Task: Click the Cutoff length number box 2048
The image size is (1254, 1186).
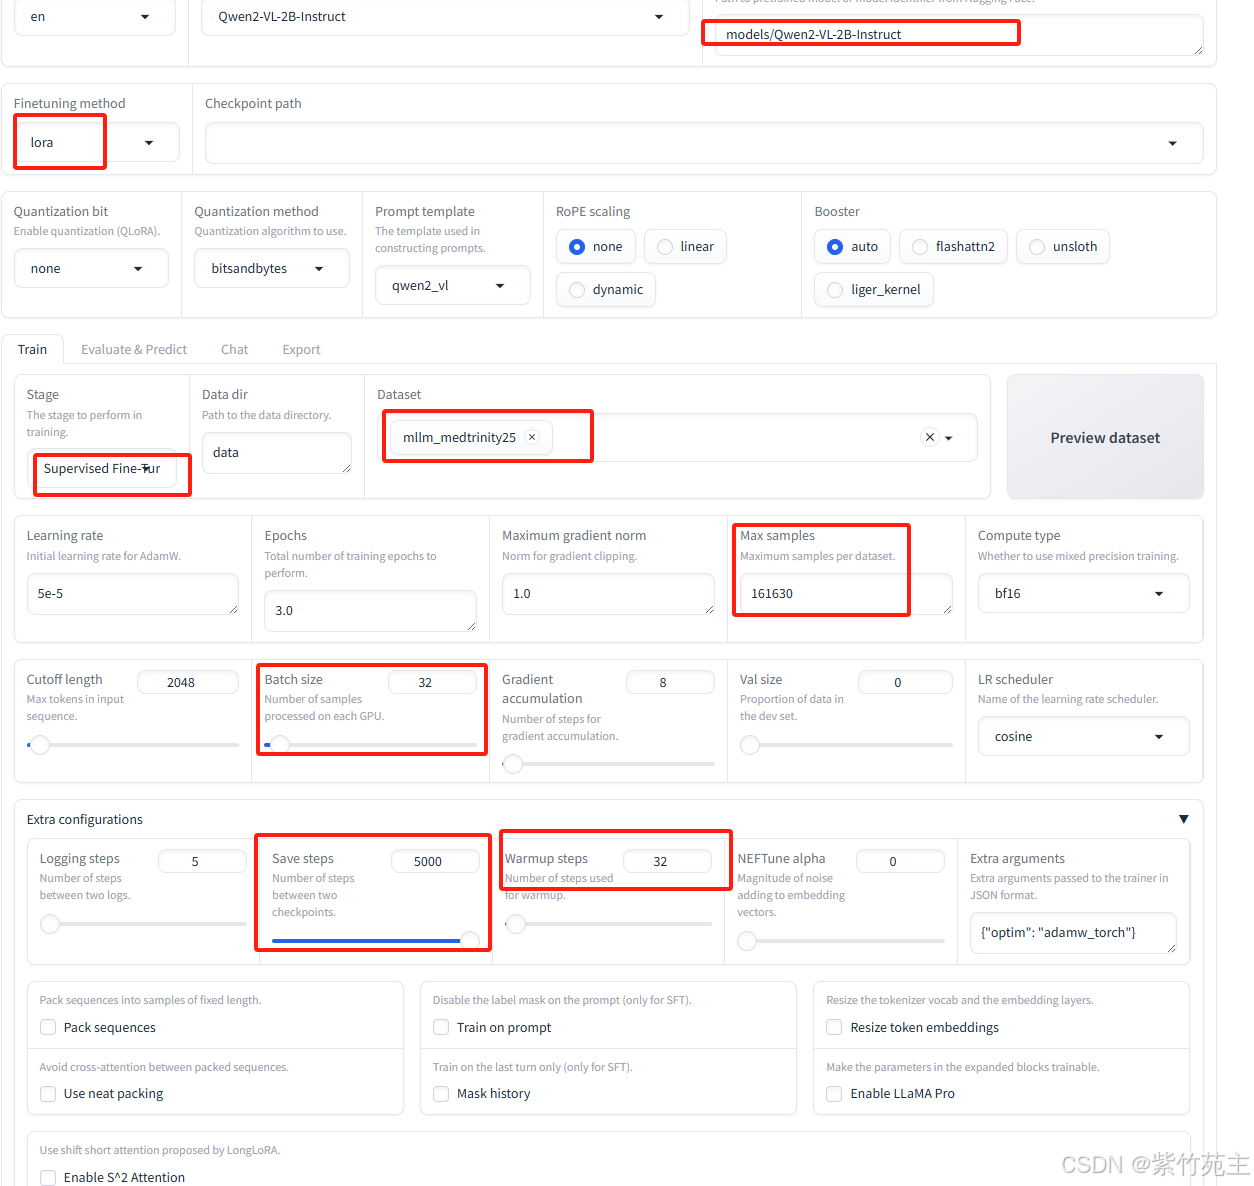Action: pyautogui.click(x=187, y=682)
